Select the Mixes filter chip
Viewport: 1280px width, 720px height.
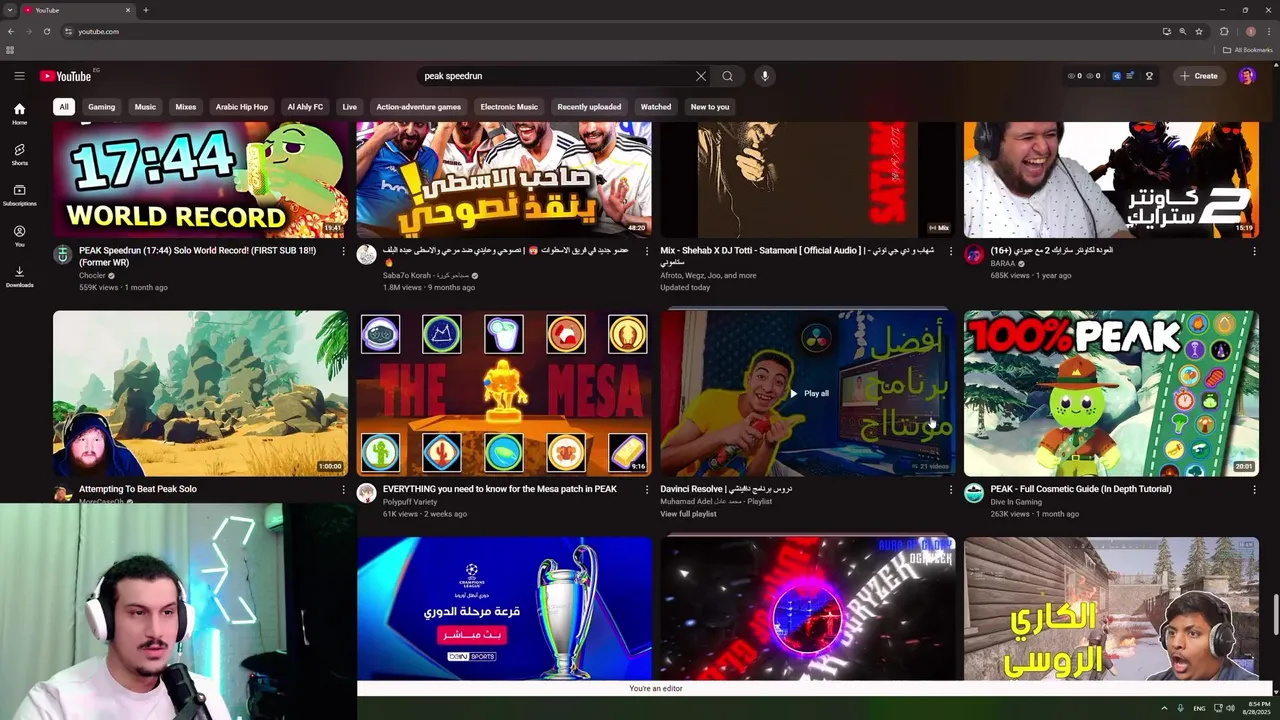186,107
